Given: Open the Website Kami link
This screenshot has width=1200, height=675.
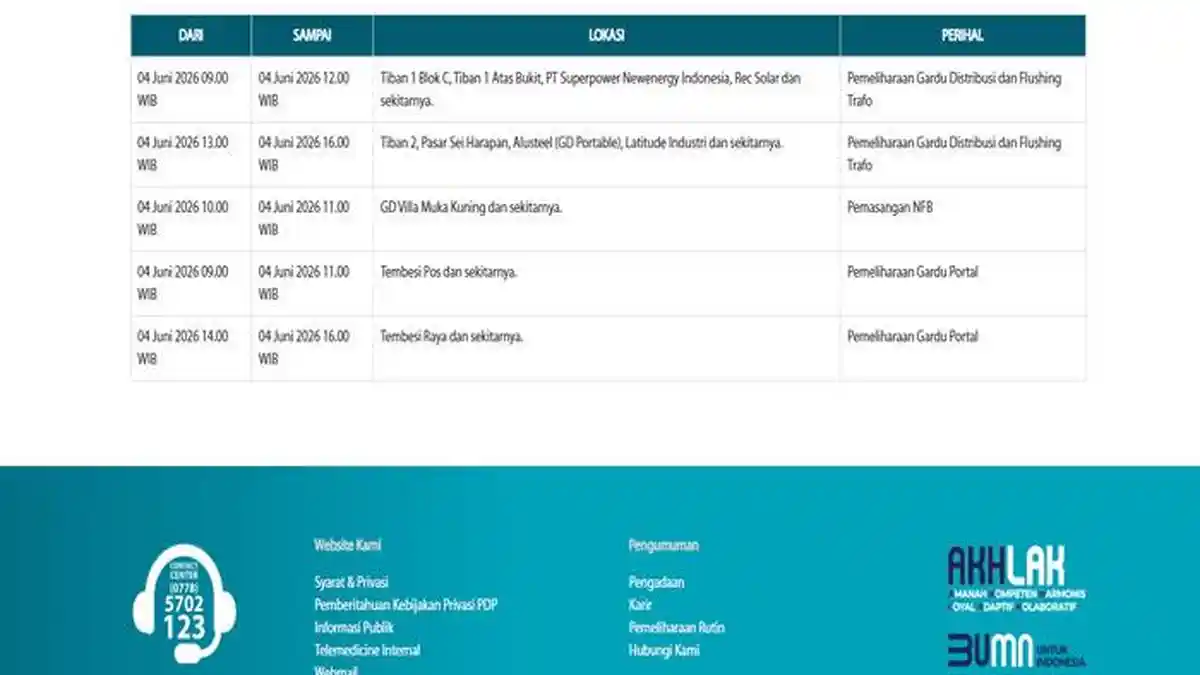Looking at the screenshot, I should click(x=348, y=546).
